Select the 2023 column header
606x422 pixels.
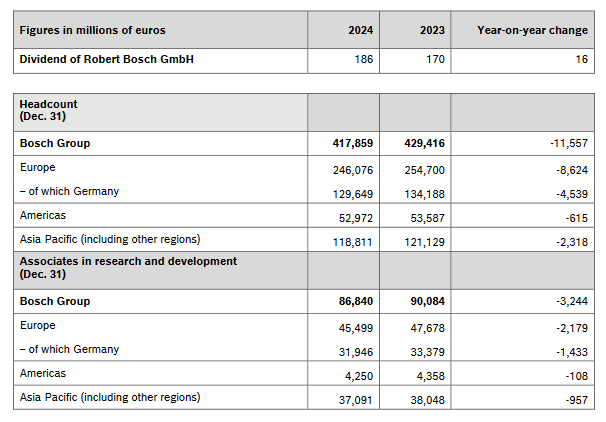pyautogui.click(x=432, y=30)
